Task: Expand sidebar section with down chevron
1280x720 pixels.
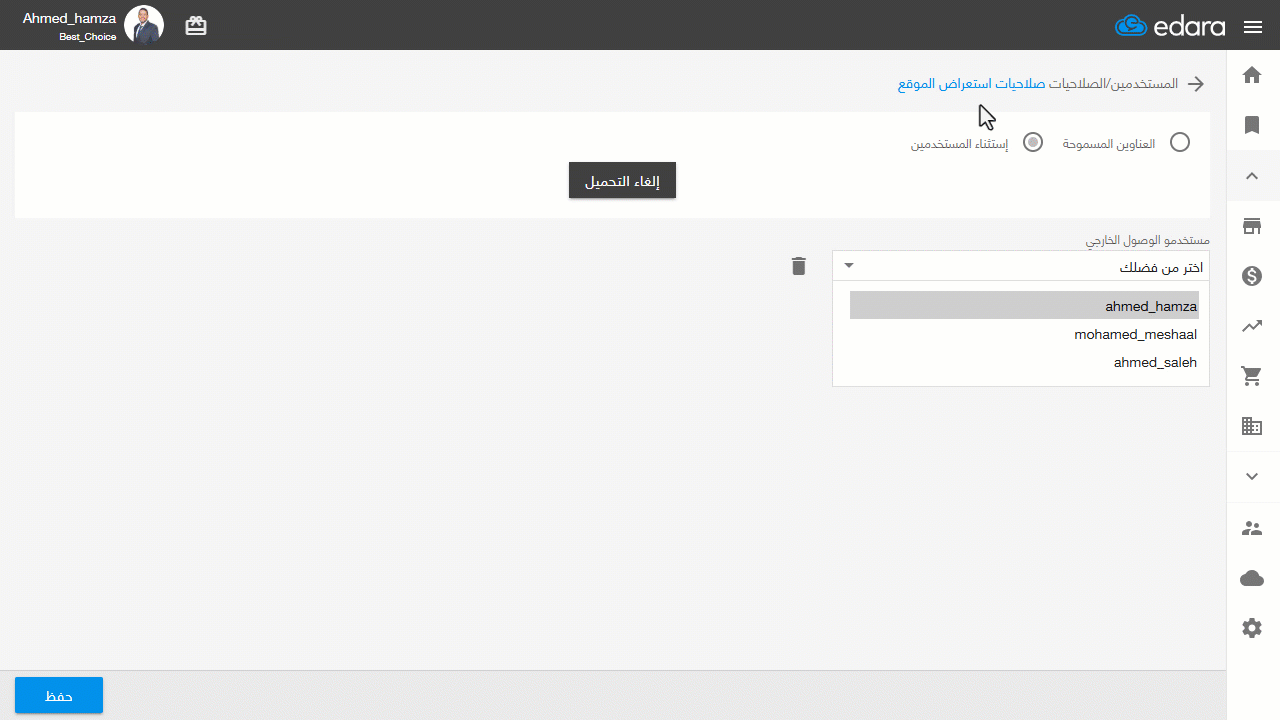Action: coord(1252,477)
